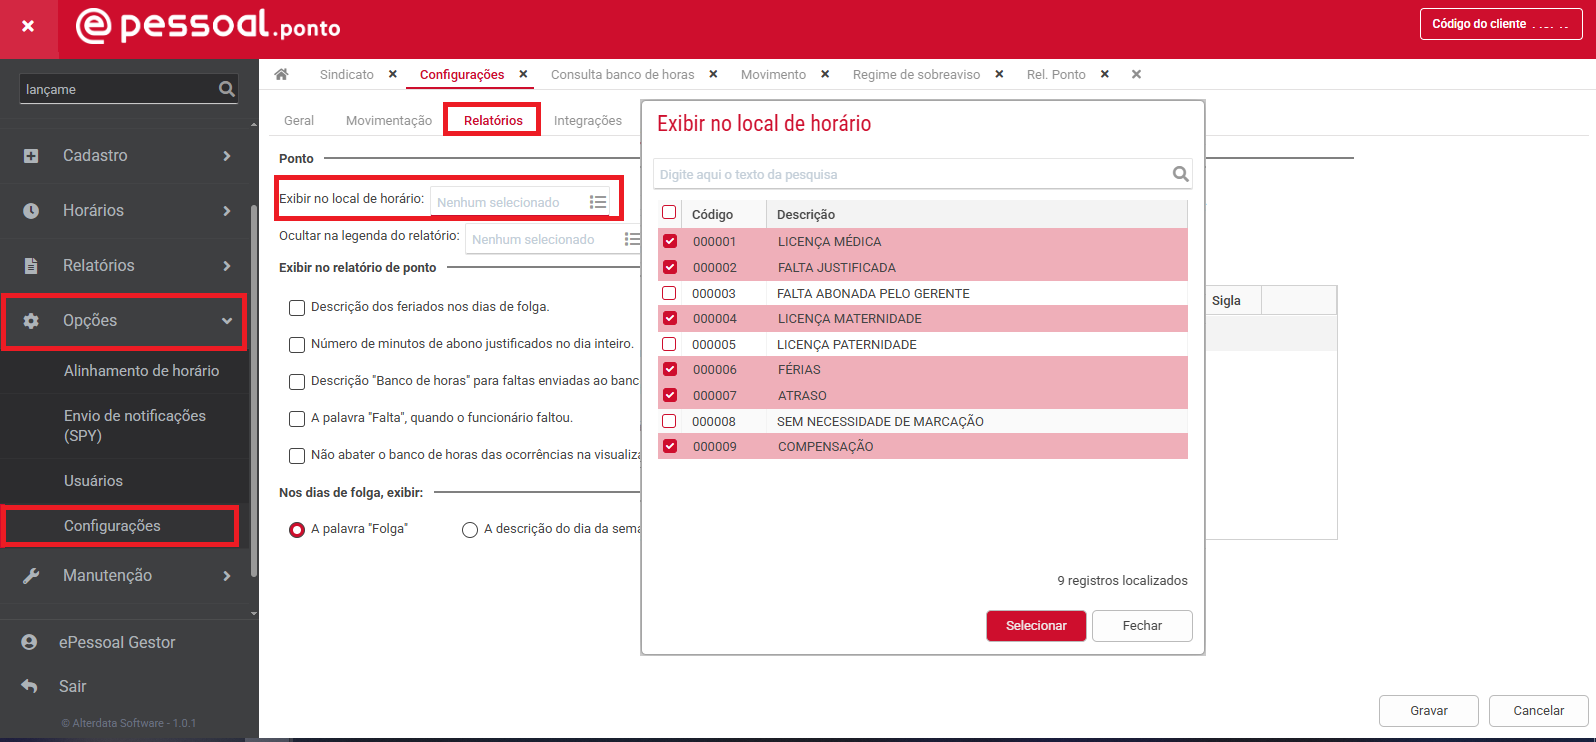Toggle the select-all checkbox in the header
The width and height of the screenshot is (1596, 742).
pos(669,212)
